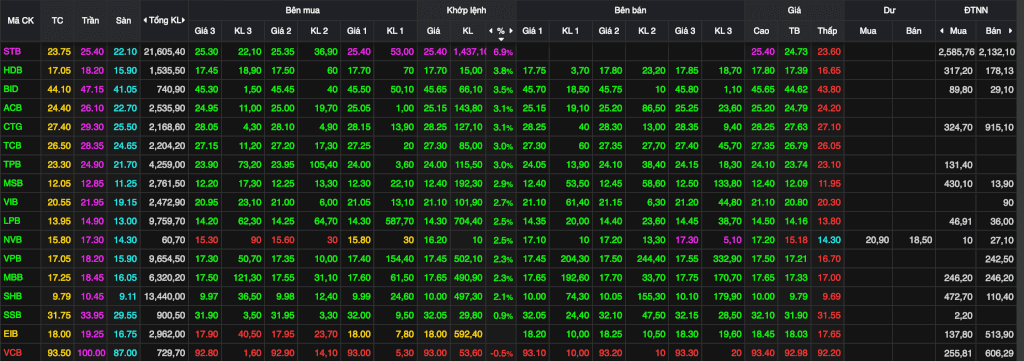Click the Thấp low price header

[x=827, y=31]
